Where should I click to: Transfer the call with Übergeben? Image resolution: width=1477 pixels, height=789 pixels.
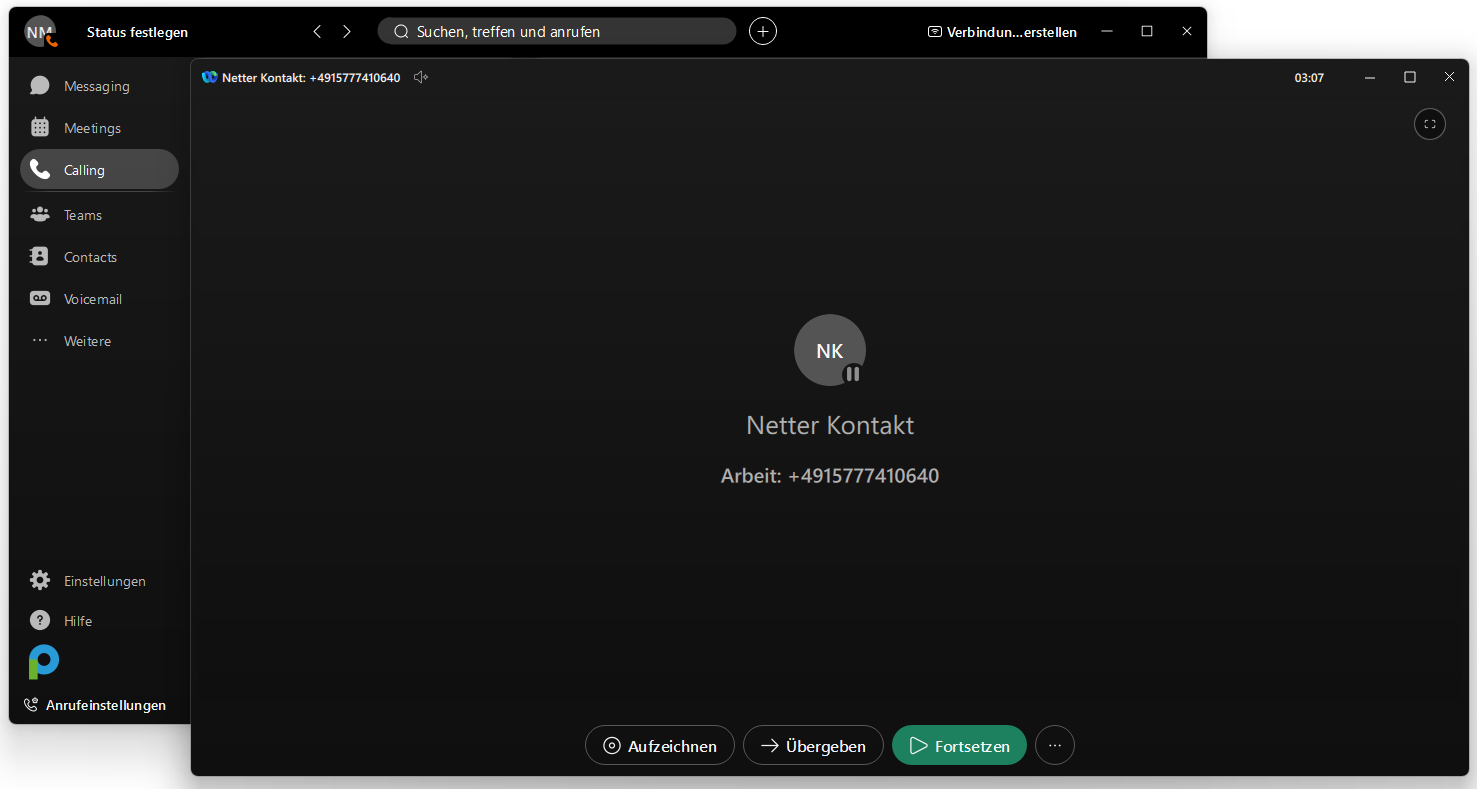pyautogui.click(x=813, y=746)
